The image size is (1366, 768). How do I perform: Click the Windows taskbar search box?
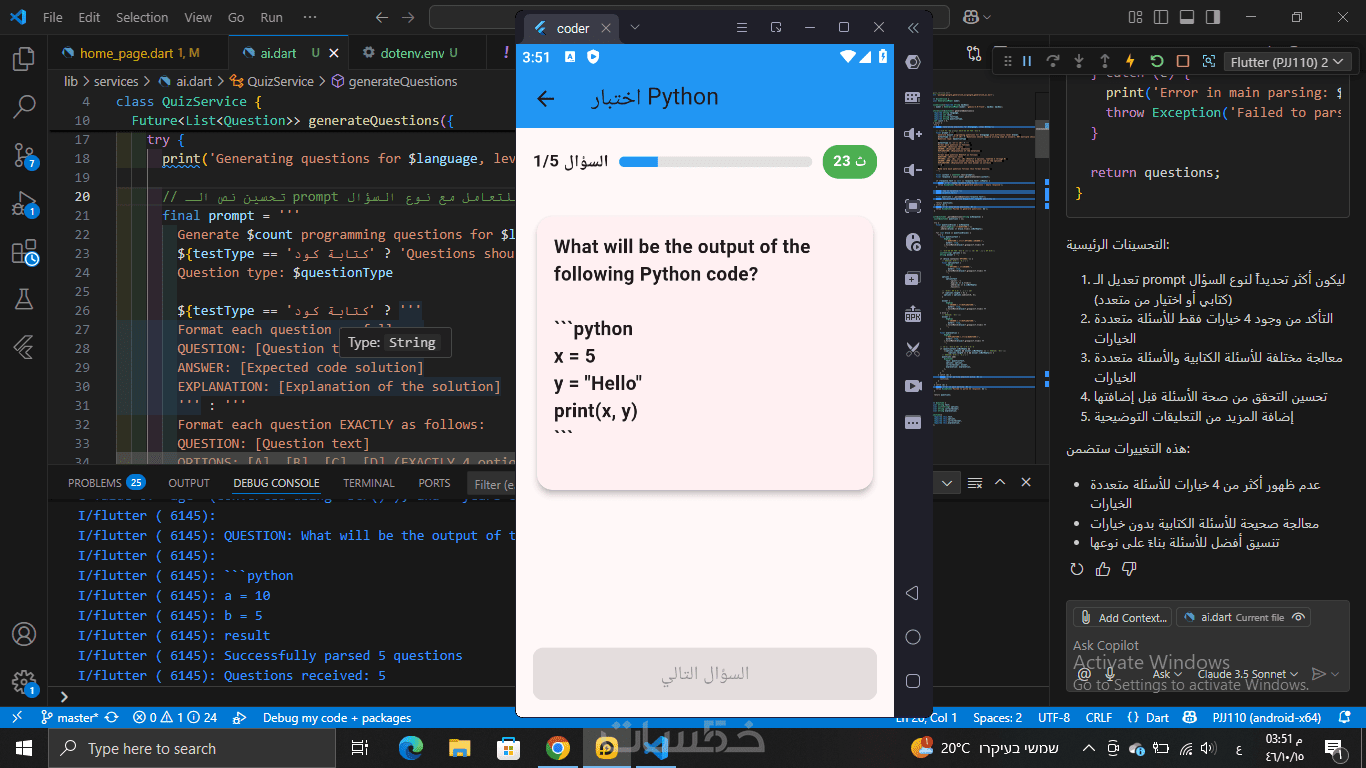click(x=193, y=748)
